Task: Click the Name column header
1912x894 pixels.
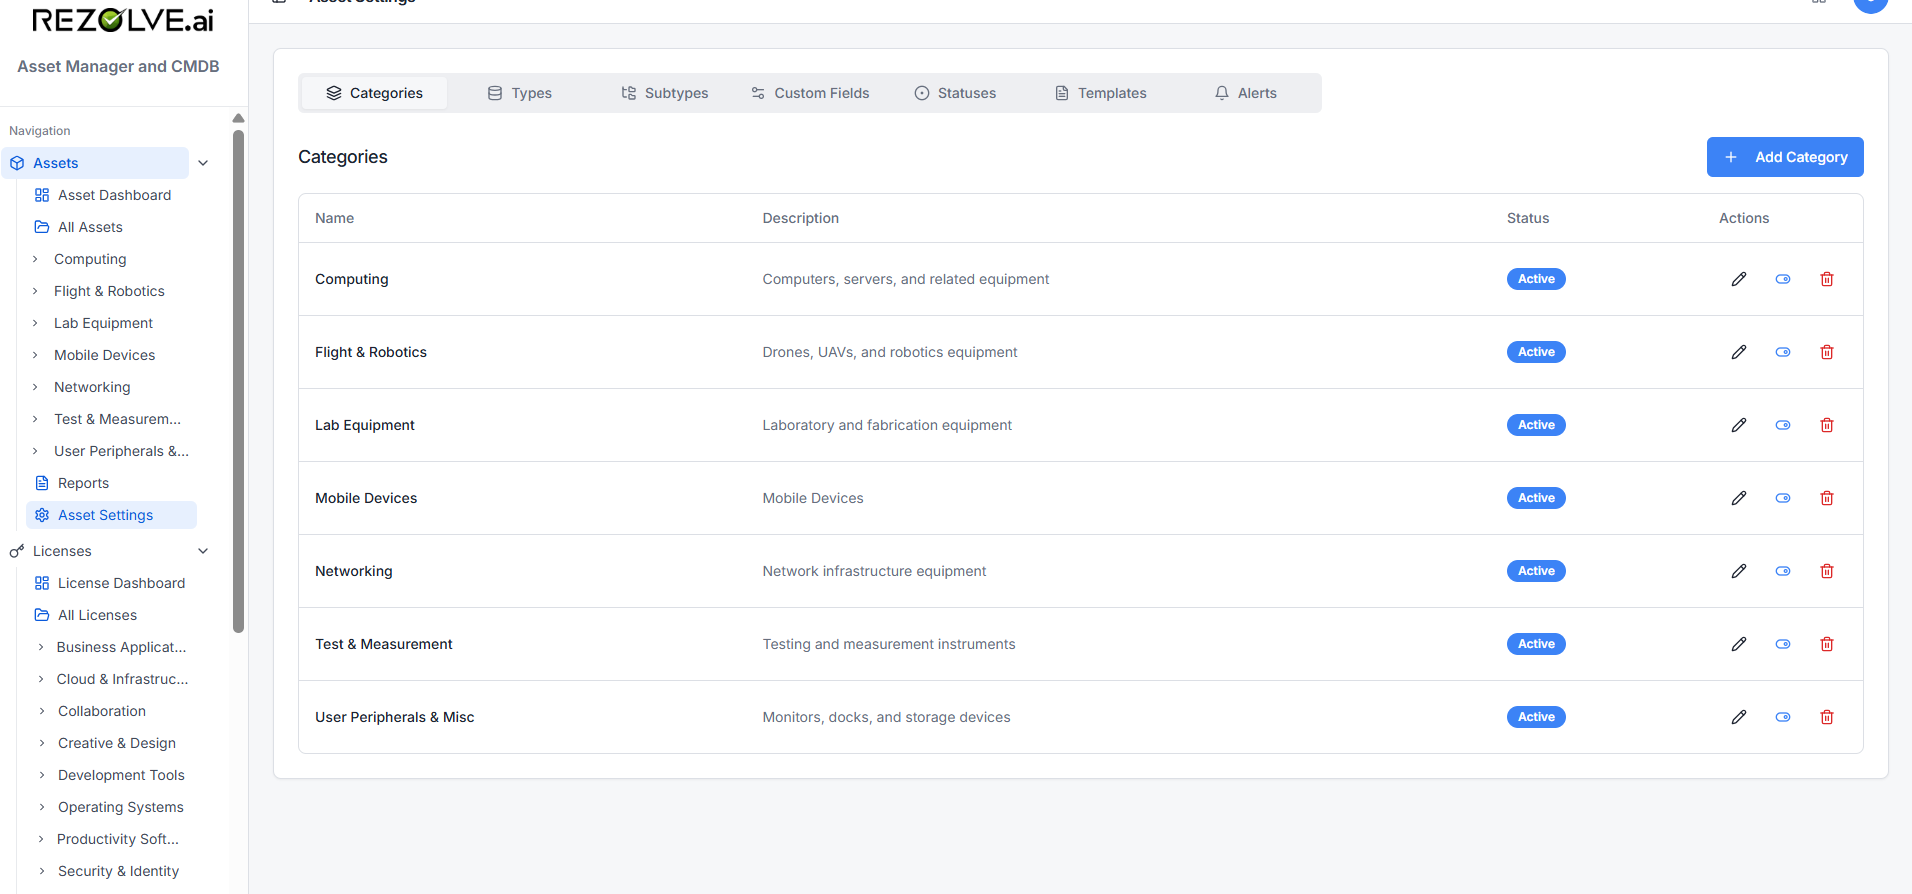Action: click(x=334, y=218)
